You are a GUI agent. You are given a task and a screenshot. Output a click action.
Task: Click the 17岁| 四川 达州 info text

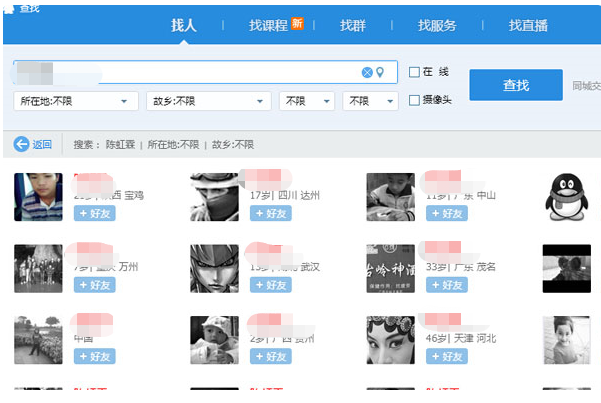[x=285, y=196]
